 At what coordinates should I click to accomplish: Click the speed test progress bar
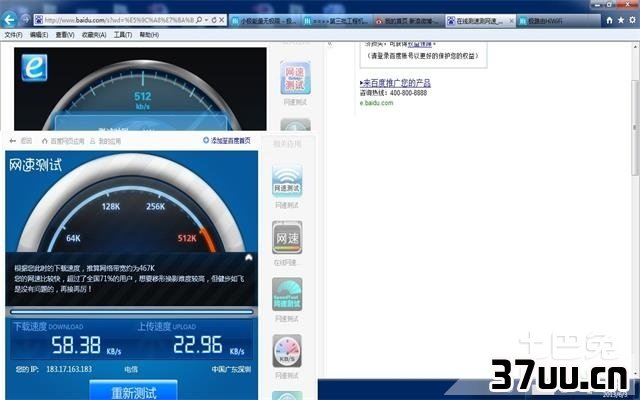(x=131, y=312)
